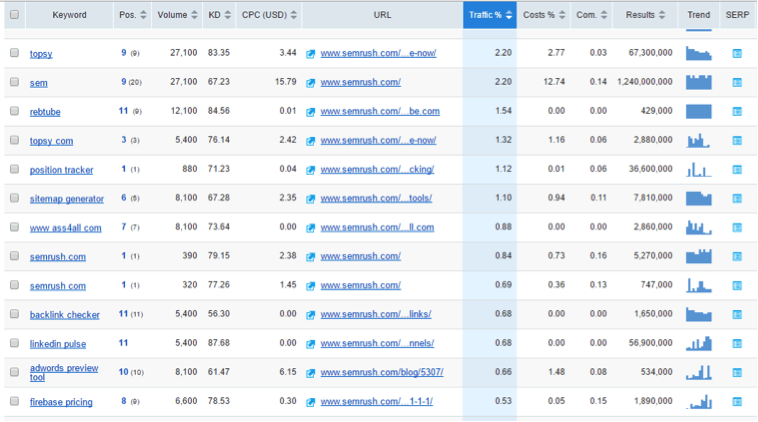Sort table by Traffic % column

[x=490, y=15]
